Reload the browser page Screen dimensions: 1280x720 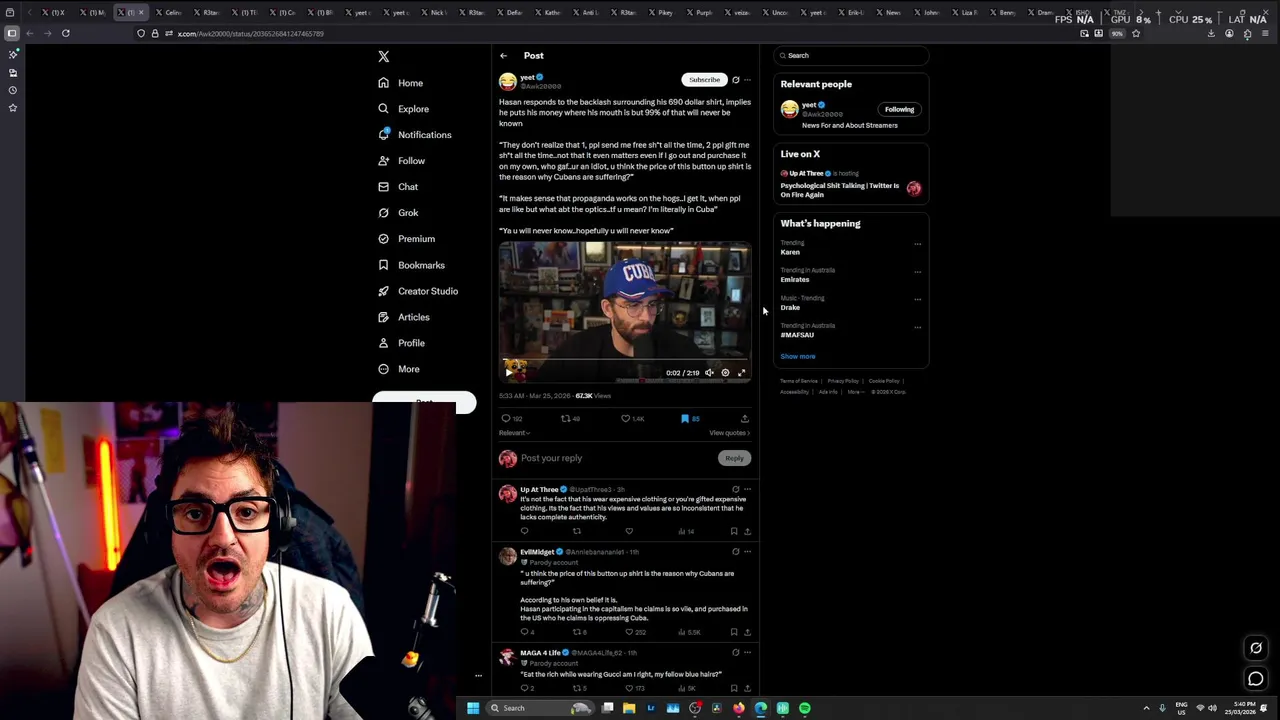pos(66,34)
